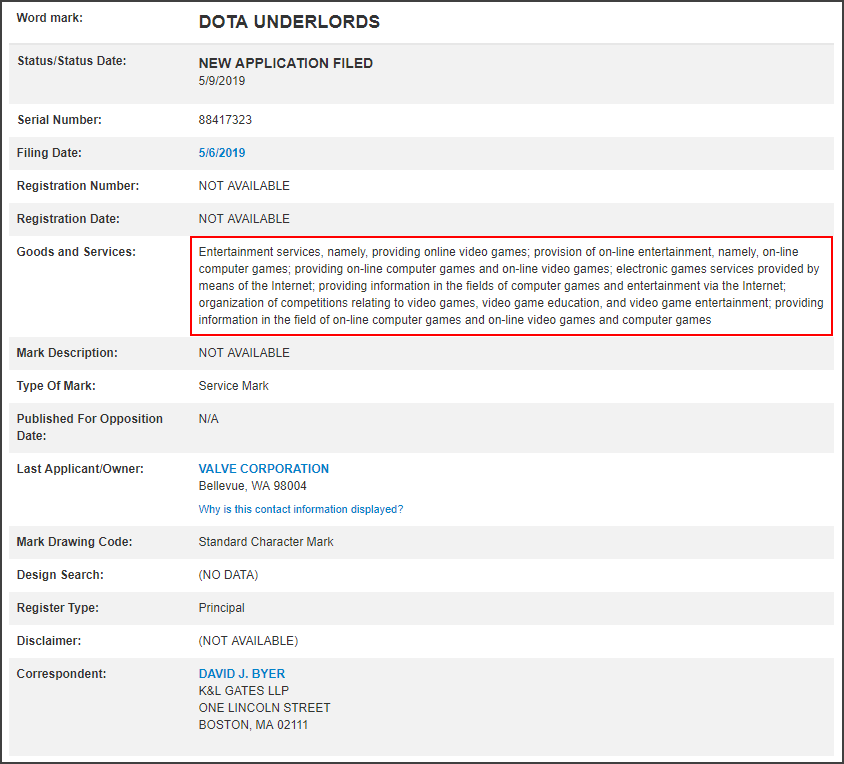Select the serial number 88417323
This screenshot has width=844, height=764.
pyautogui.click(x=225, y=120)
